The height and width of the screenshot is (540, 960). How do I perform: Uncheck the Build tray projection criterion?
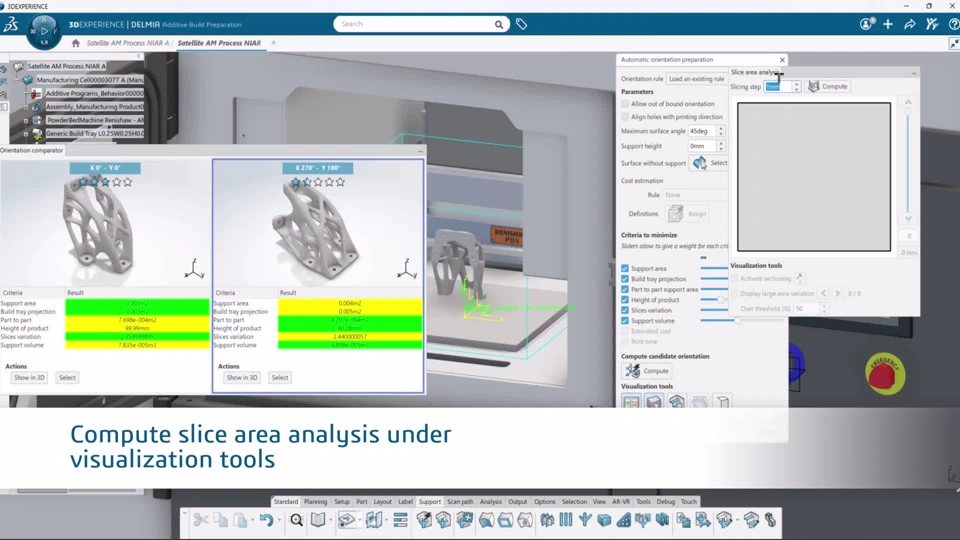[625, 279]
